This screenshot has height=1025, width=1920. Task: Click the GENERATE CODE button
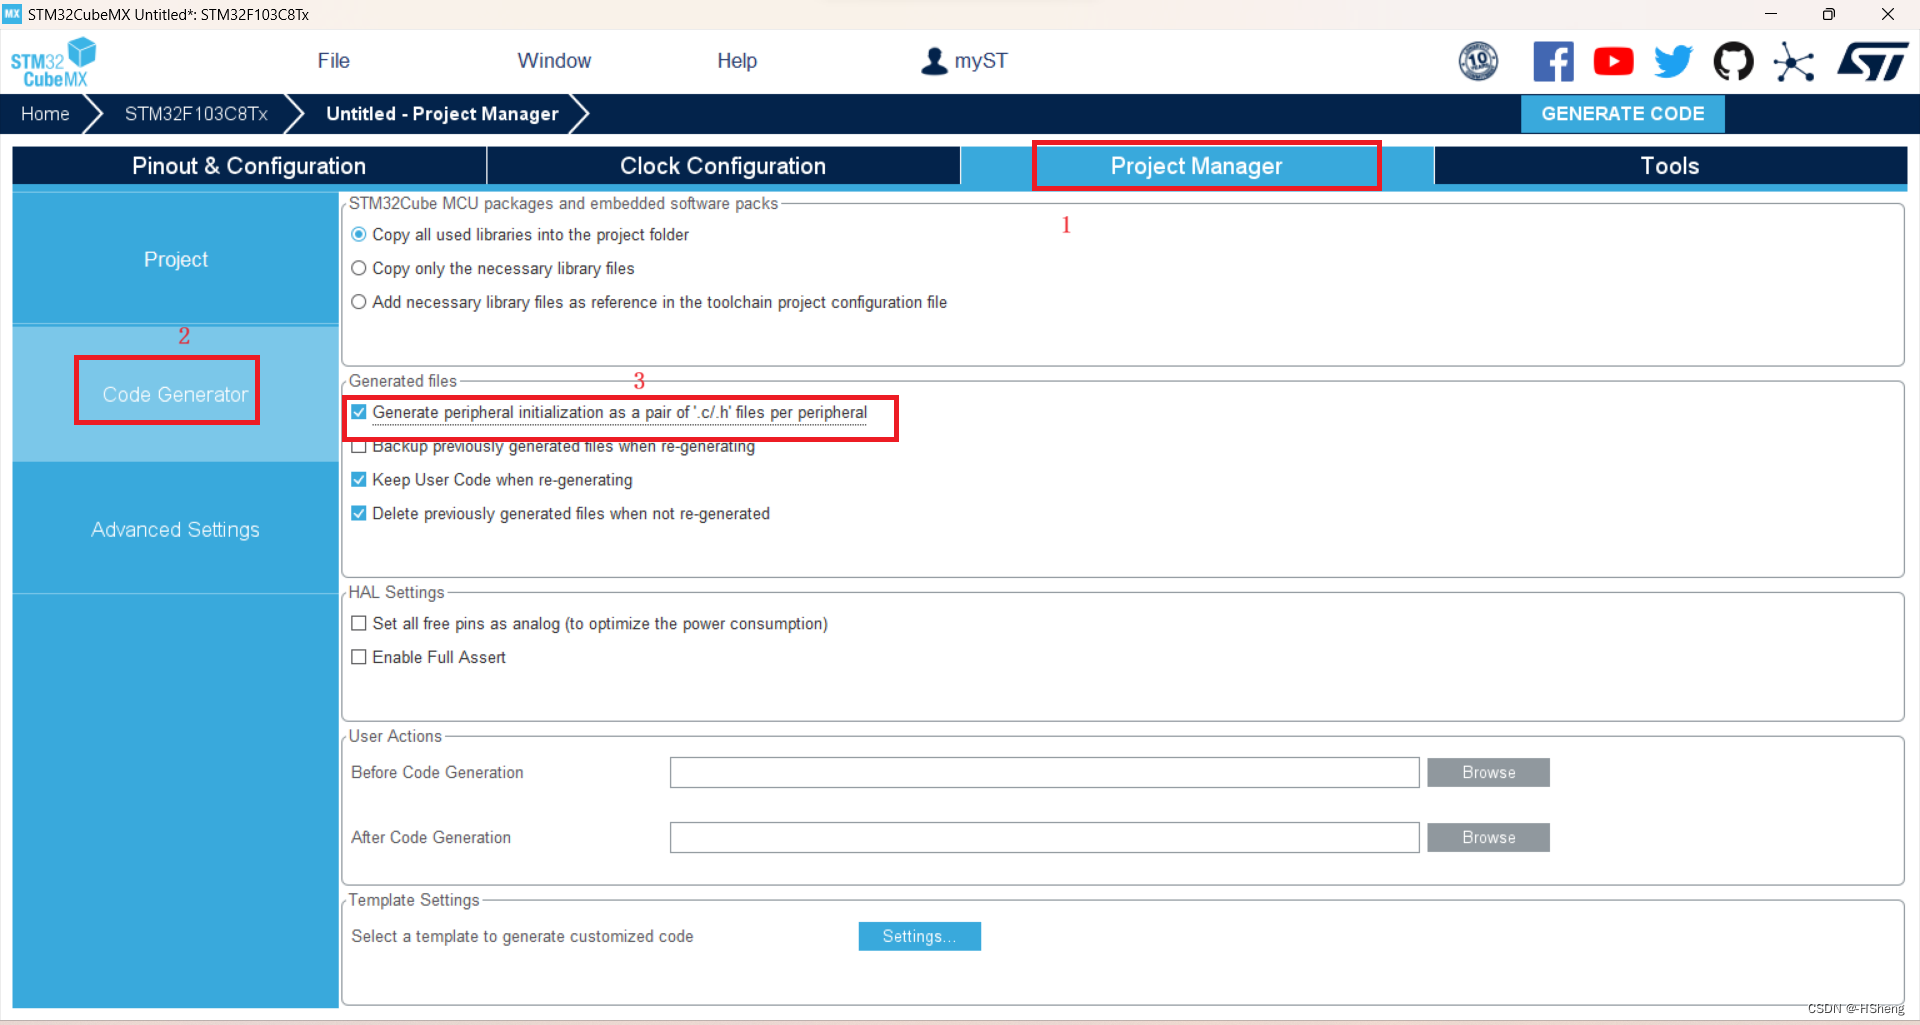pyautogui.click(x=1622, y=114)
